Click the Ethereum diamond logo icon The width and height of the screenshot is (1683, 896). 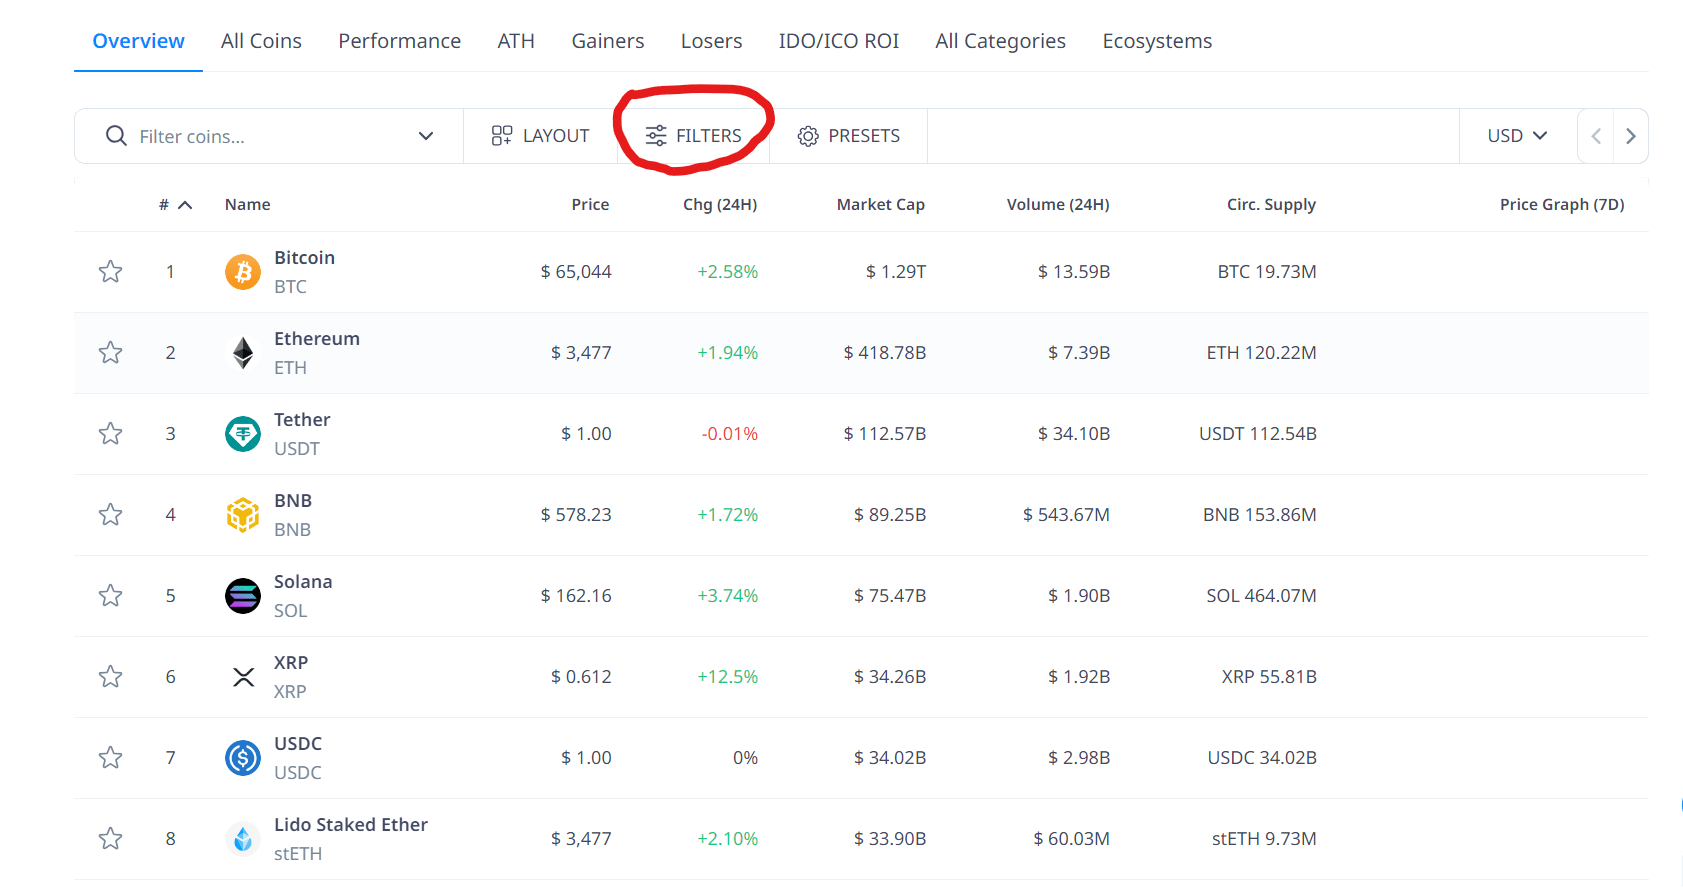[x=242, y=353]
